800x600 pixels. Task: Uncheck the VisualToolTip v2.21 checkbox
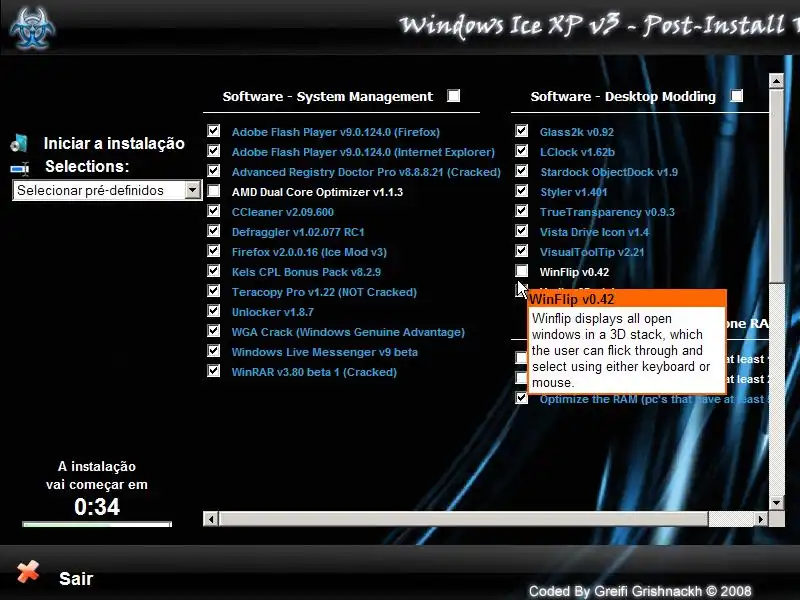point(521,251)
